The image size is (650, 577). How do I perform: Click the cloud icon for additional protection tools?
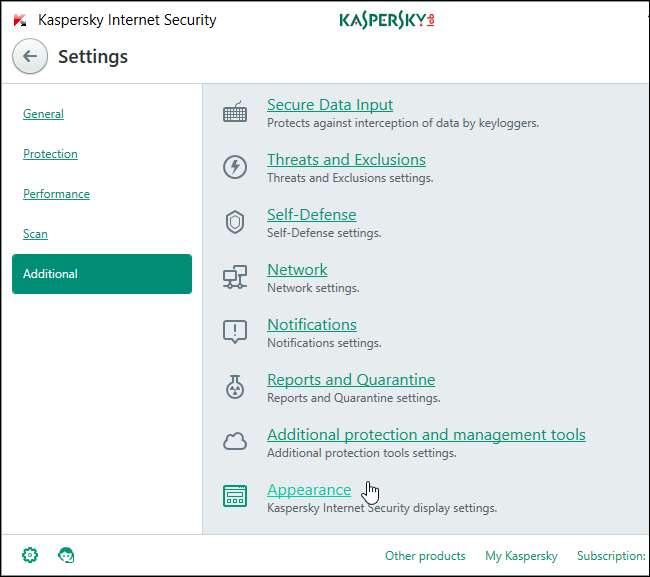(235, 441)
